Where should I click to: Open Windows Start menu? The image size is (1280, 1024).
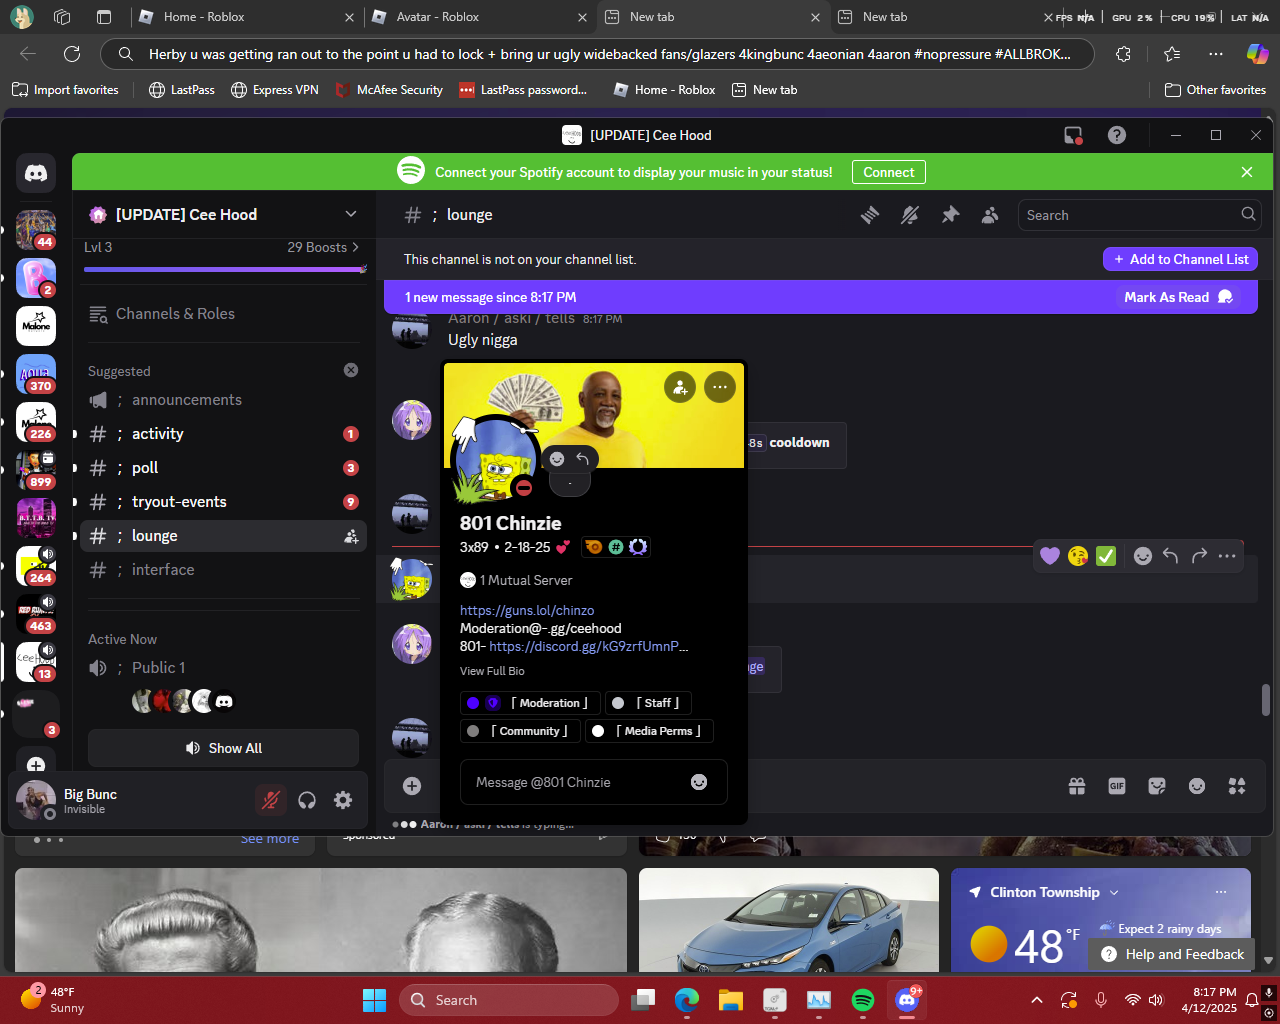click(x=374, y=1000)
